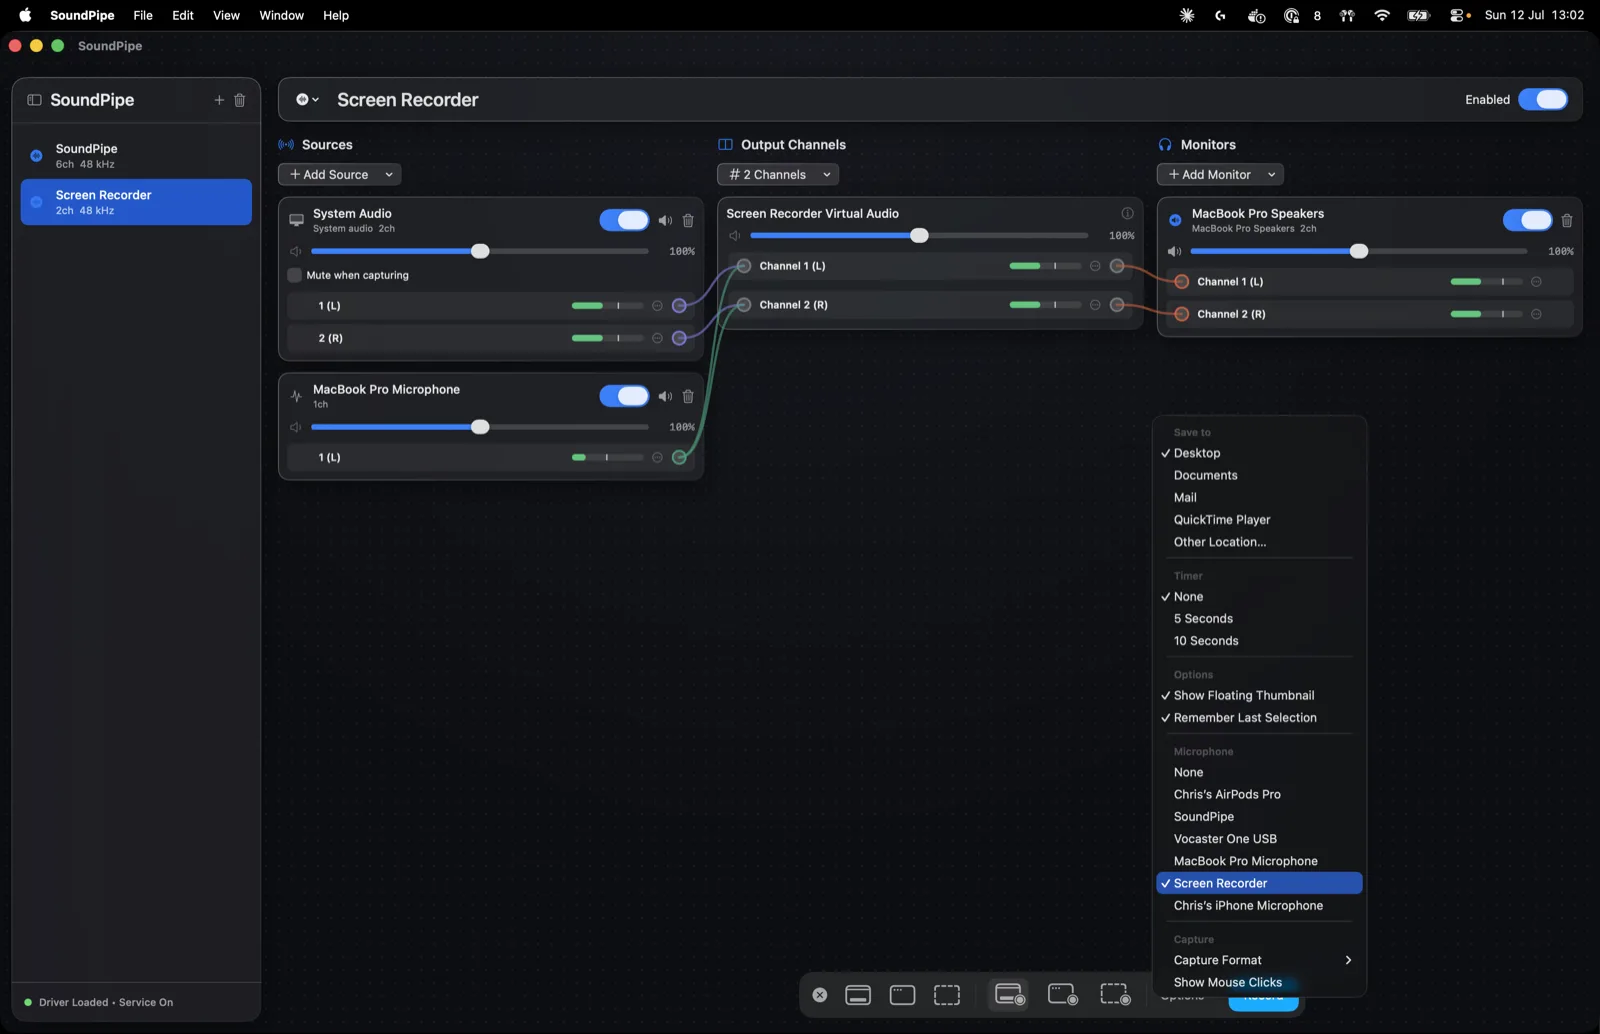Screen dimensions: 1600x1034
Task: Adjust MacBook Pro Speakers volume slider
Action: (1359, 251)
